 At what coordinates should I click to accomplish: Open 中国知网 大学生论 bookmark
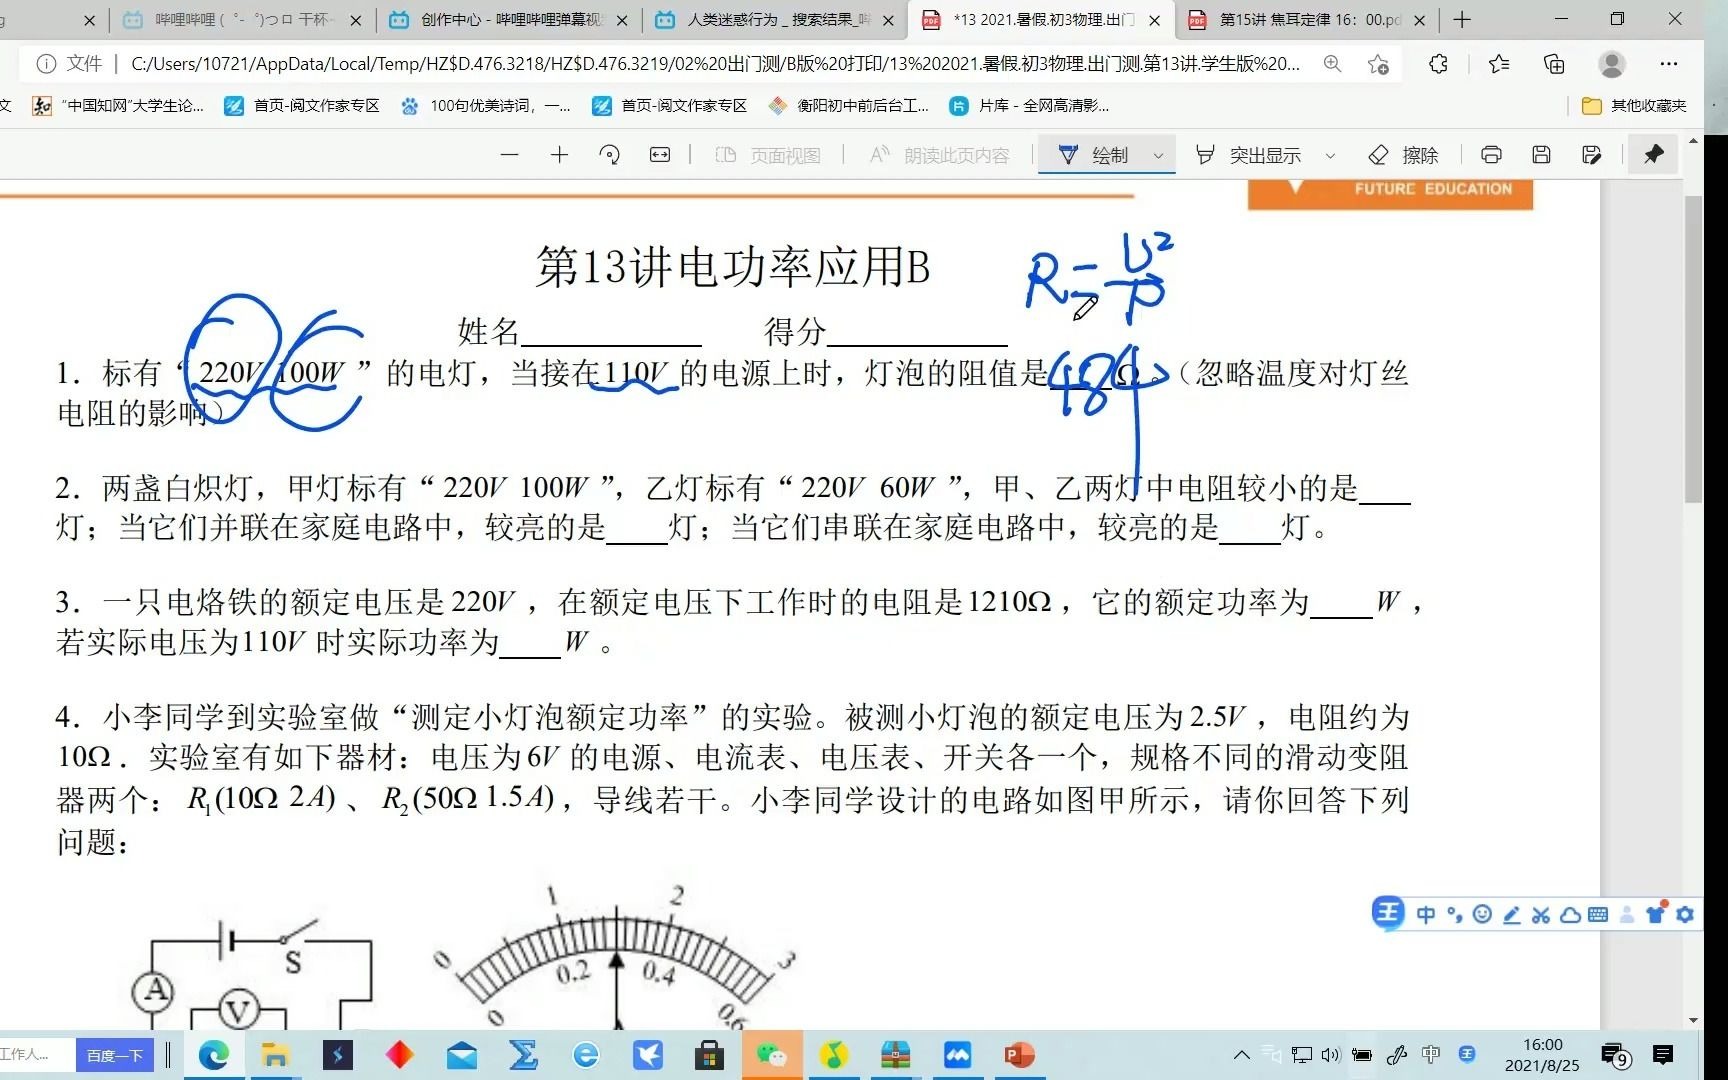click(x=118, y=106)
